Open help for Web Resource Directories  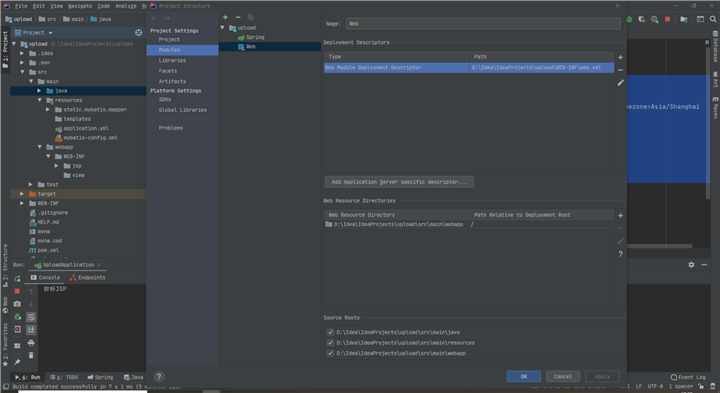pos(620,254)
